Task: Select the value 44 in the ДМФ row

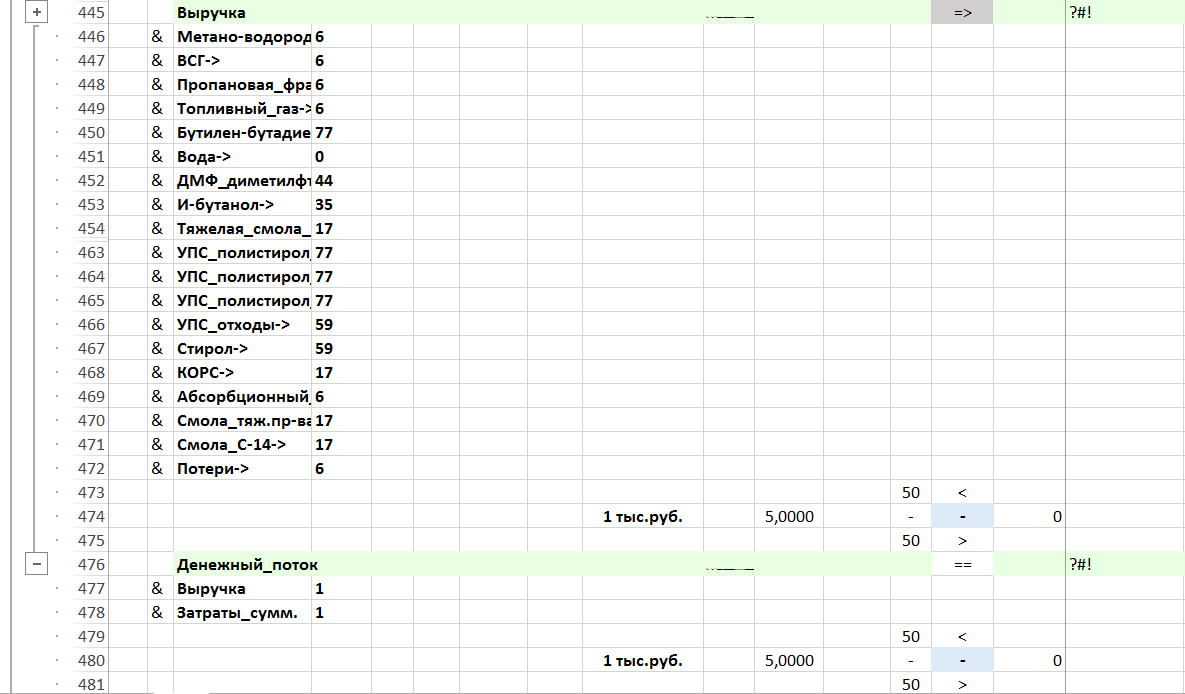Action: (325, 181)
